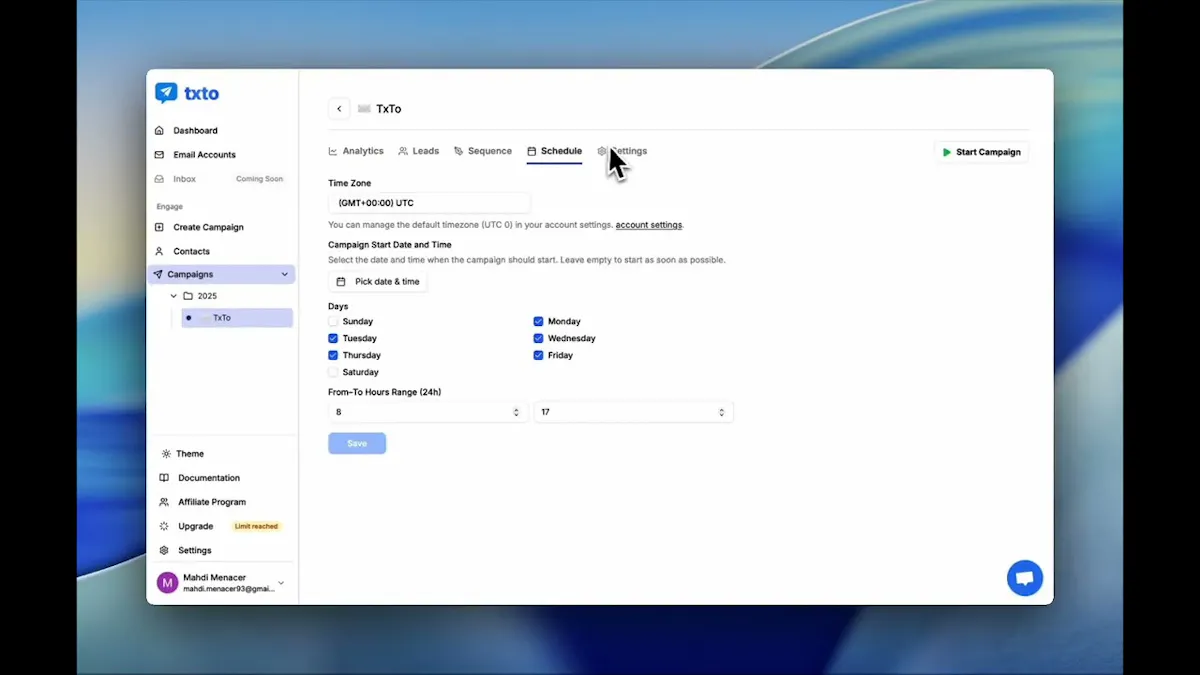Open the account settings link
This screenshot has height=675, width=1200.
(649, 225)
